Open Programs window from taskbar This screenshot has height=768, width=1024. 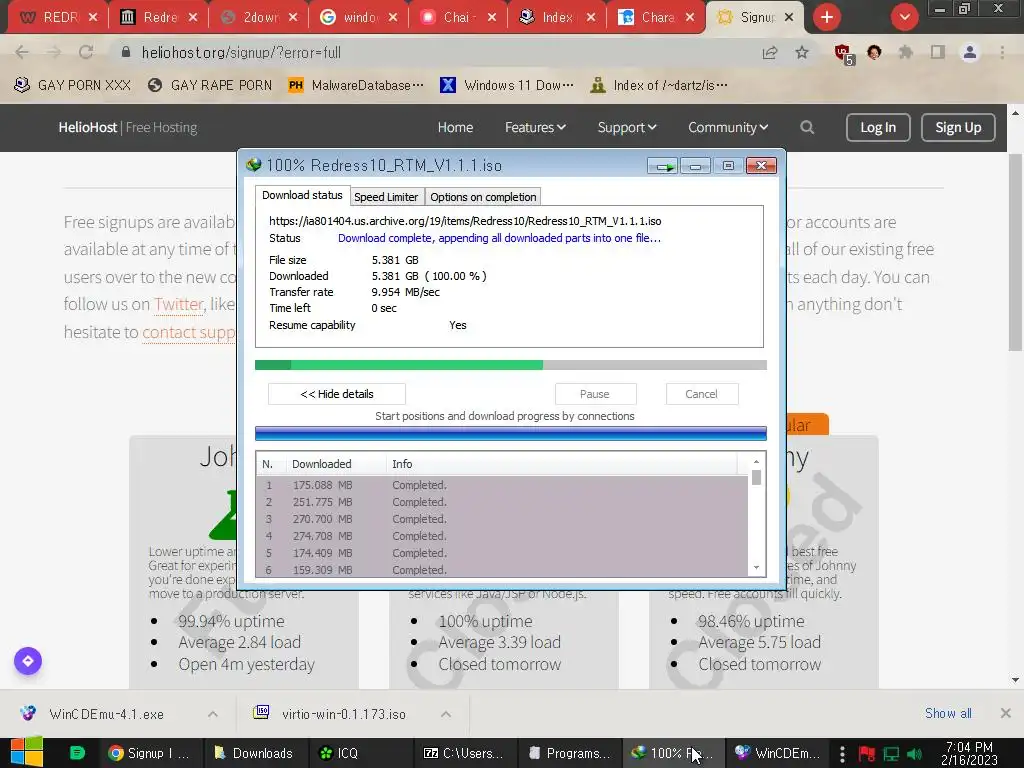569,753
